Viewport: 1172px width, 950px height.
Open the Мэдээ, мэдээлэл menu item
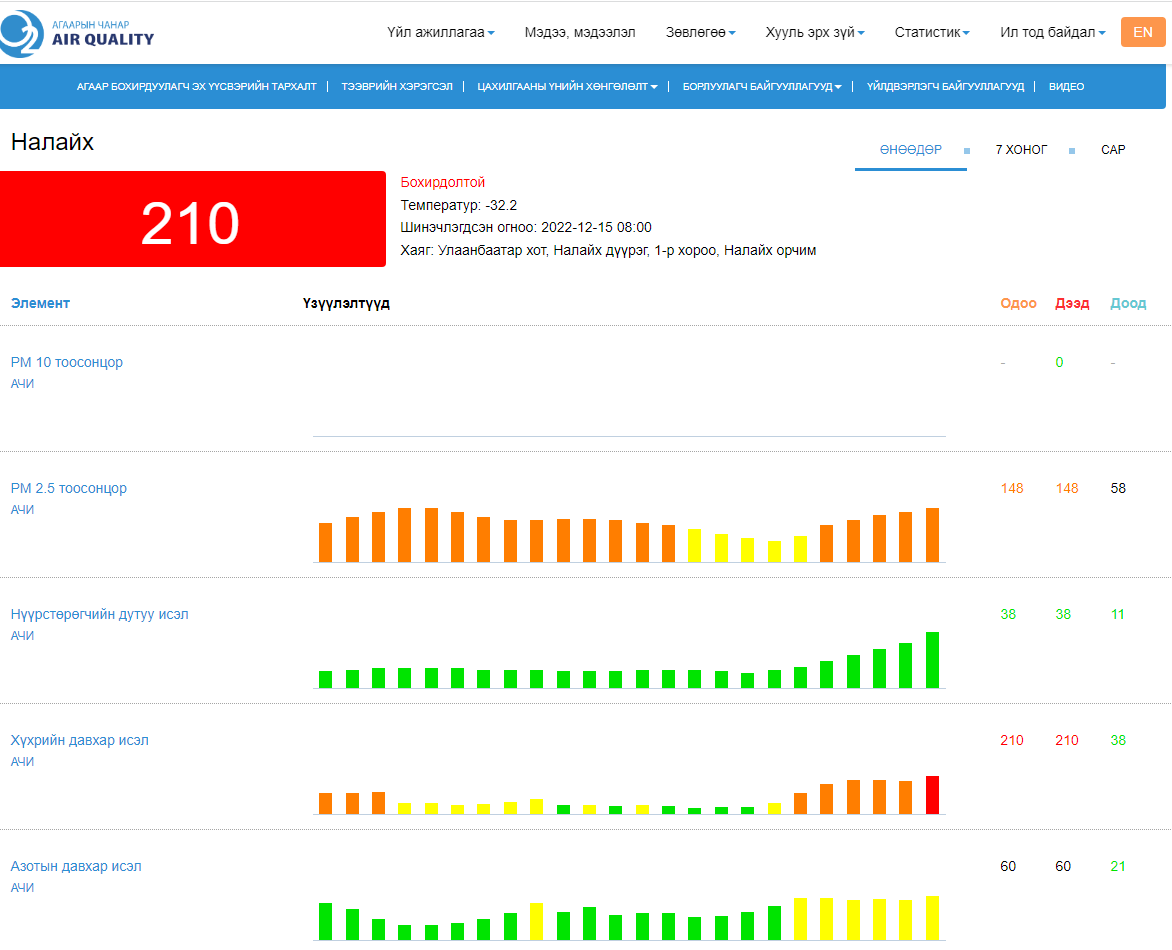[579, 33]
